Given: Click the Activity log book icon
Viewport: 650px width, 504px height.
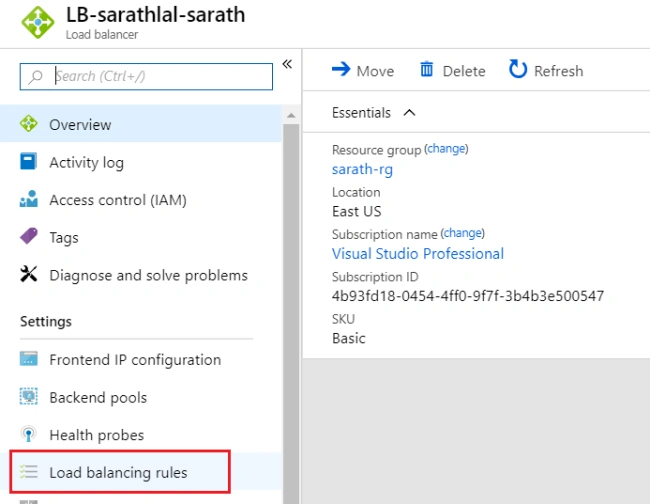Looking at the screenshot, I should point(29,161).
